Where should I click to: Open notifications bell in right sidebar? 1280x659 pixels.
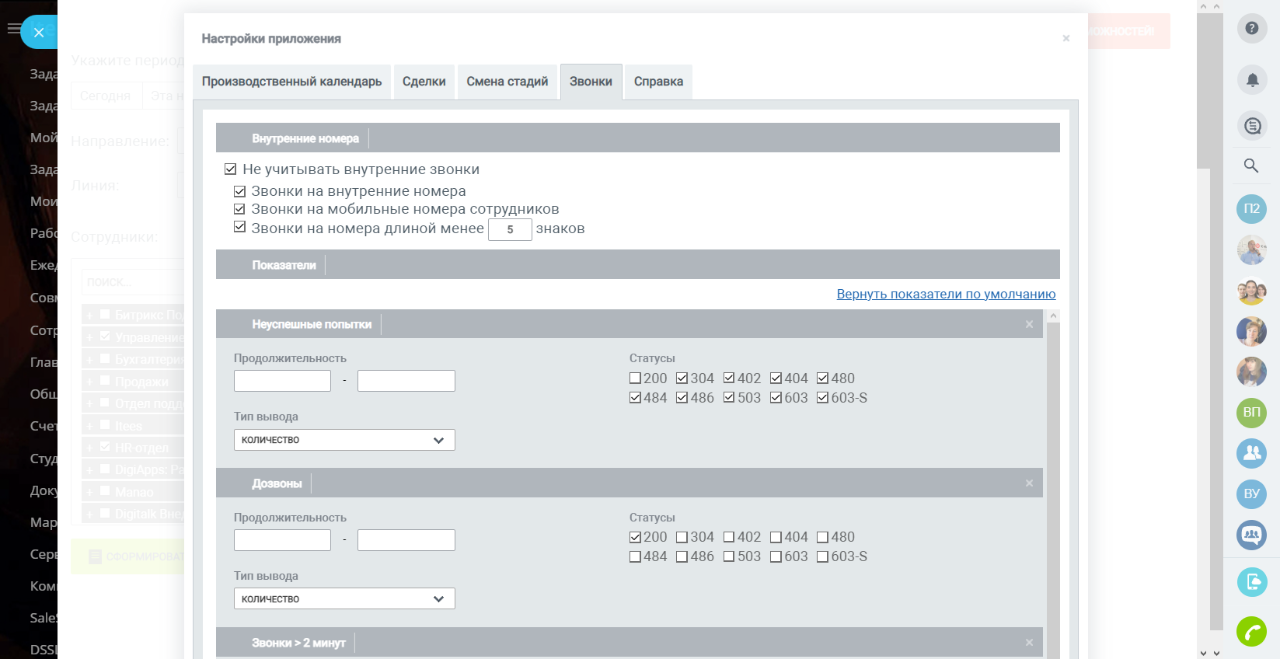(1252, 78)
